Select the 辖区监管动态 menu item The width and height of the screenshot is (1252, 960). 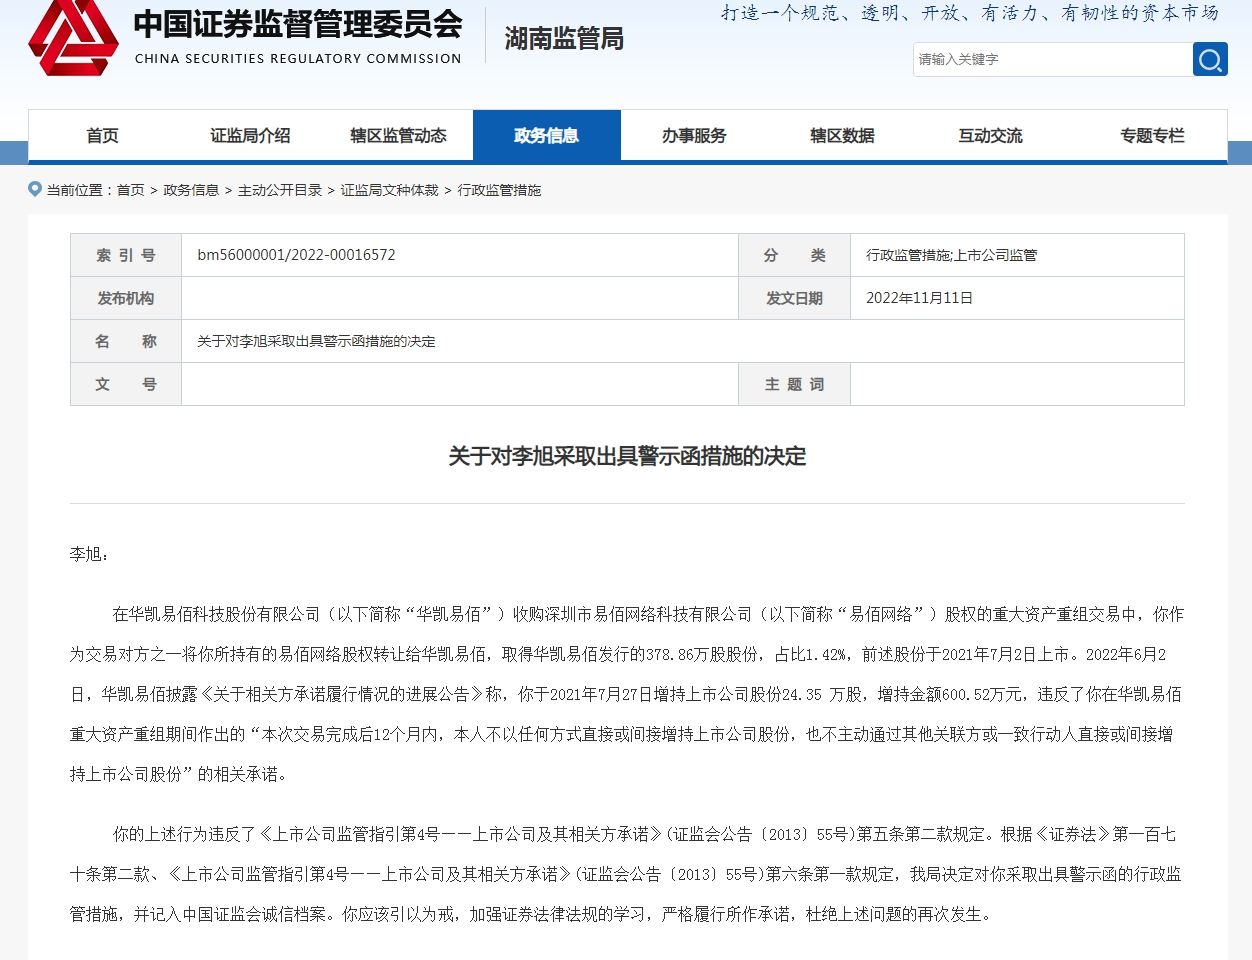[x=398, y=136]
